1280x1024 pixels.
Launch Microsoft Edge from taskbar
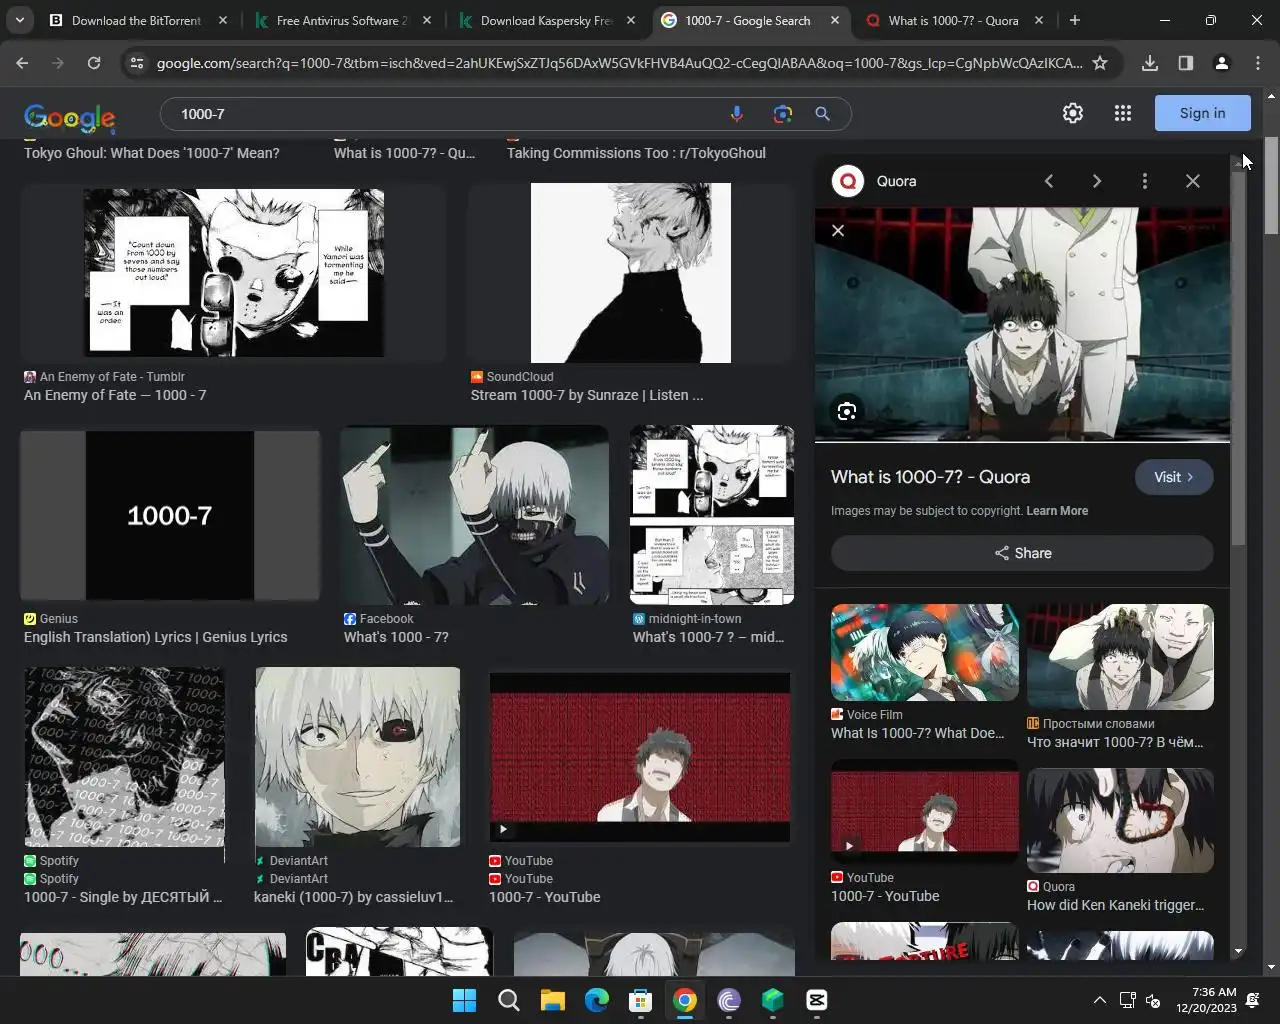(597, 1000)
